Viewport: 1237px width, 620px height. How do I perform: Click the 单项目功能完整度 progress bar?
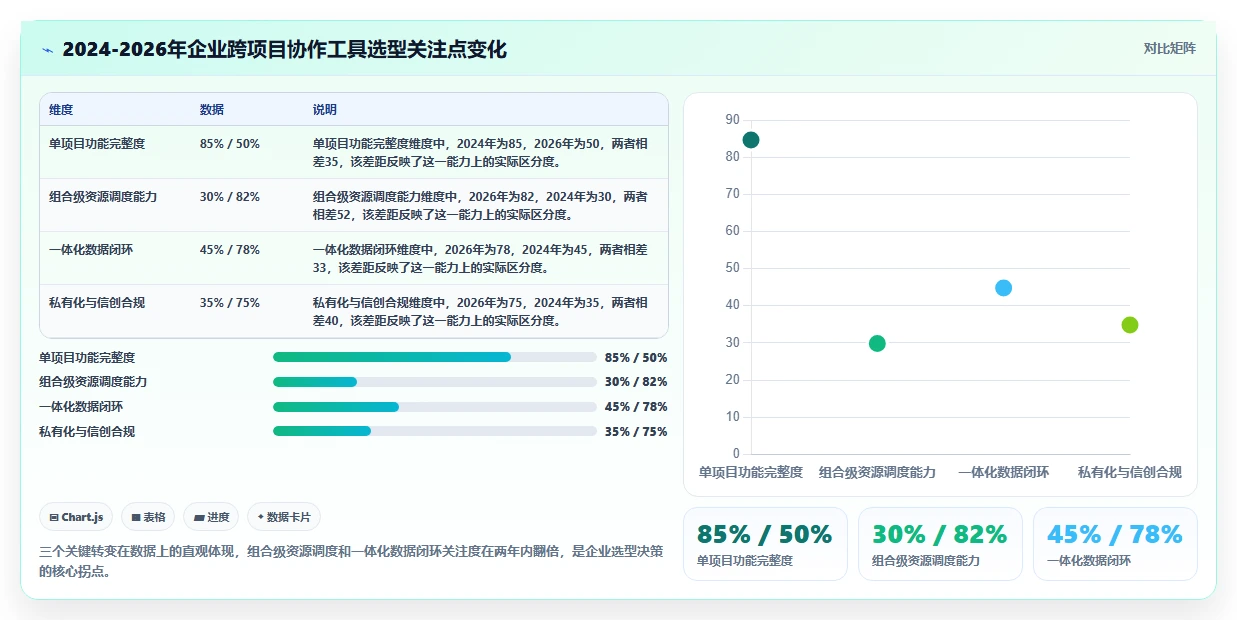tap(435, 357)
